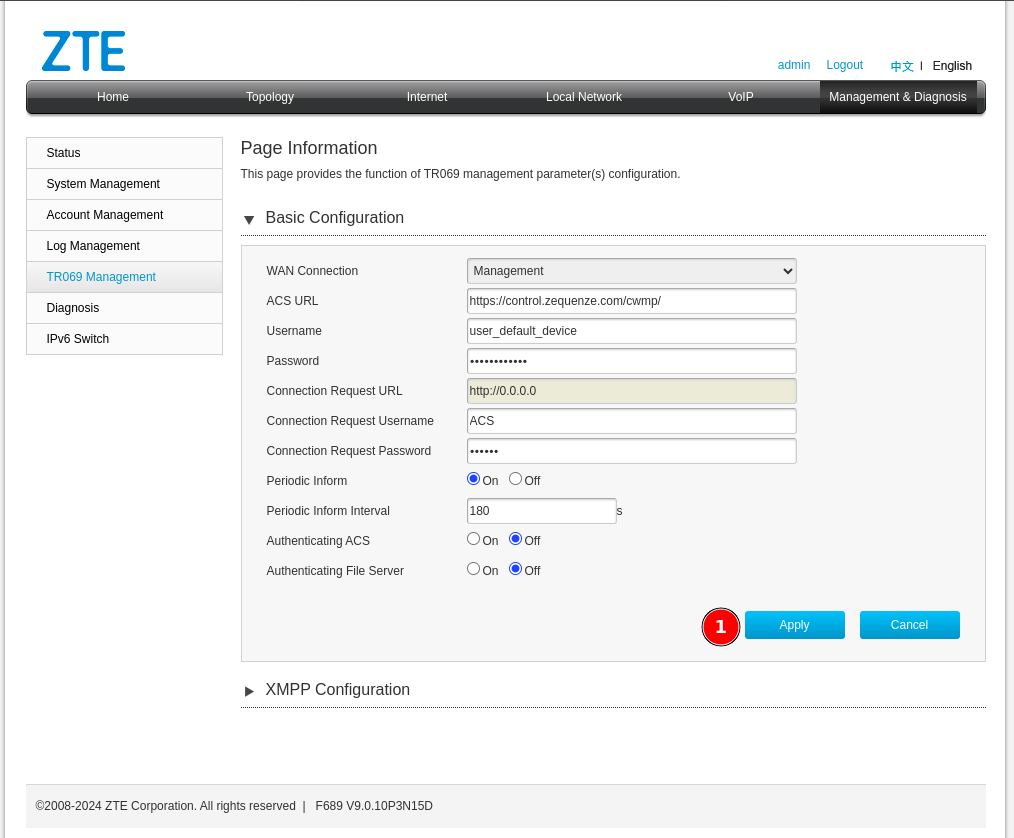The width and height of the screenshot is (1014, 838).
Task: Enable Authenticating ACS On option
Action: tap(474, 539)
